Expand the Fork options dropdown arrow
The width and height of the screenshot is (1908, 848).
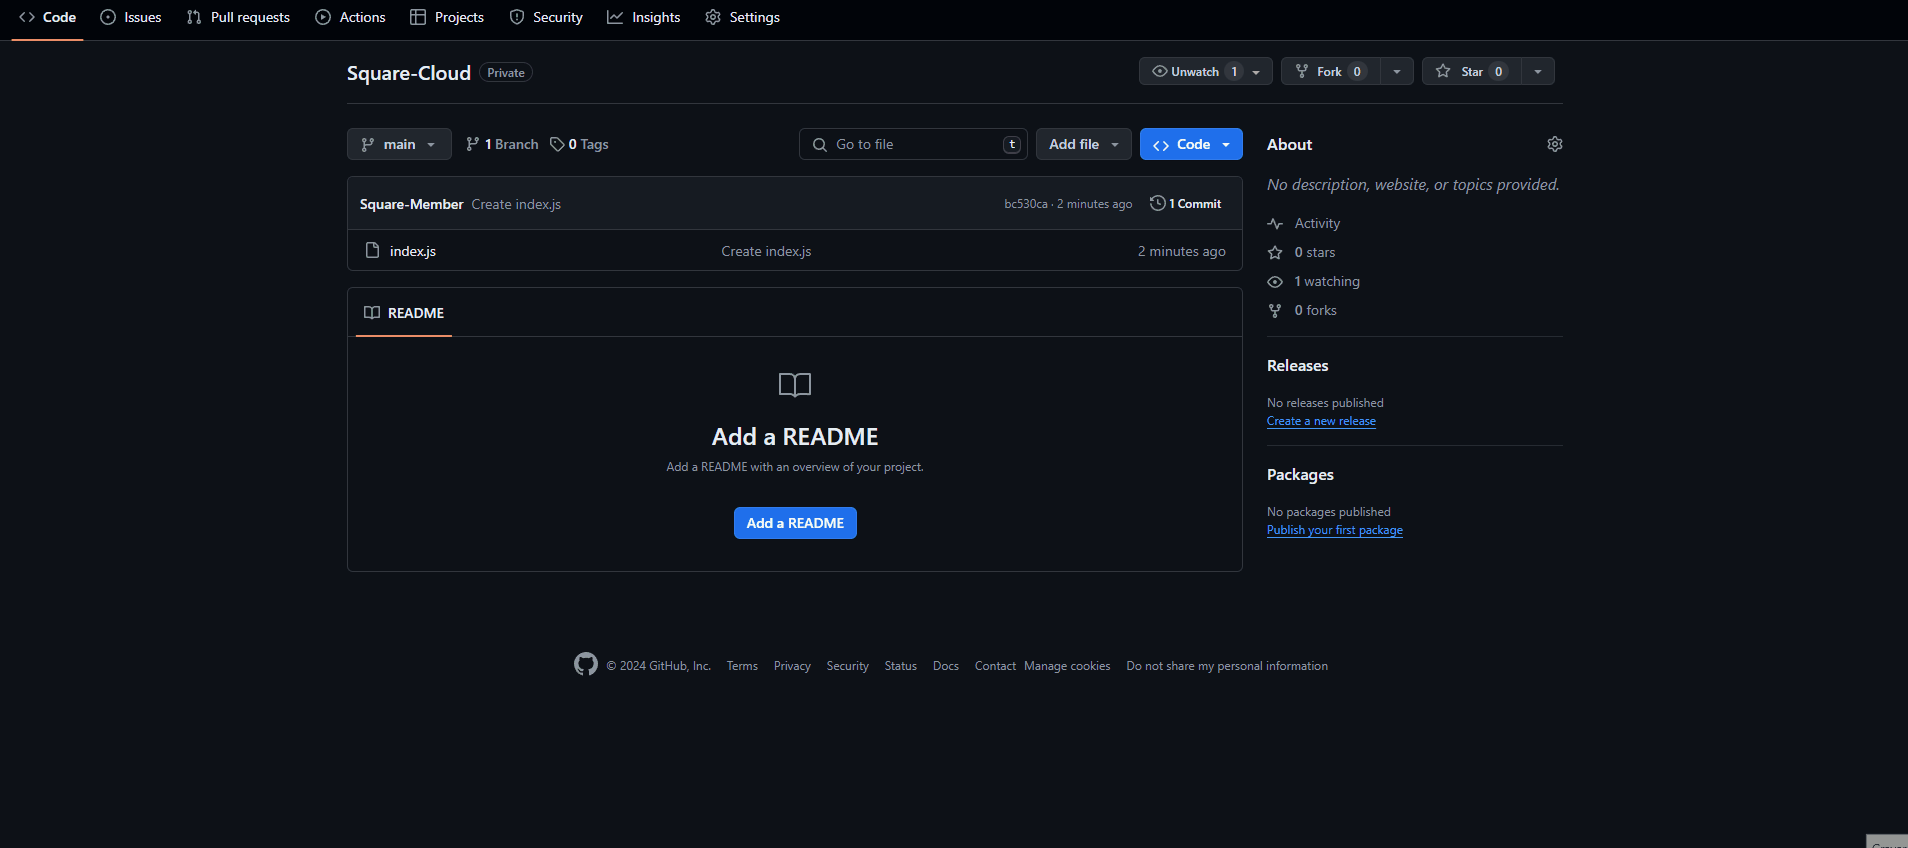point(1397,71)
